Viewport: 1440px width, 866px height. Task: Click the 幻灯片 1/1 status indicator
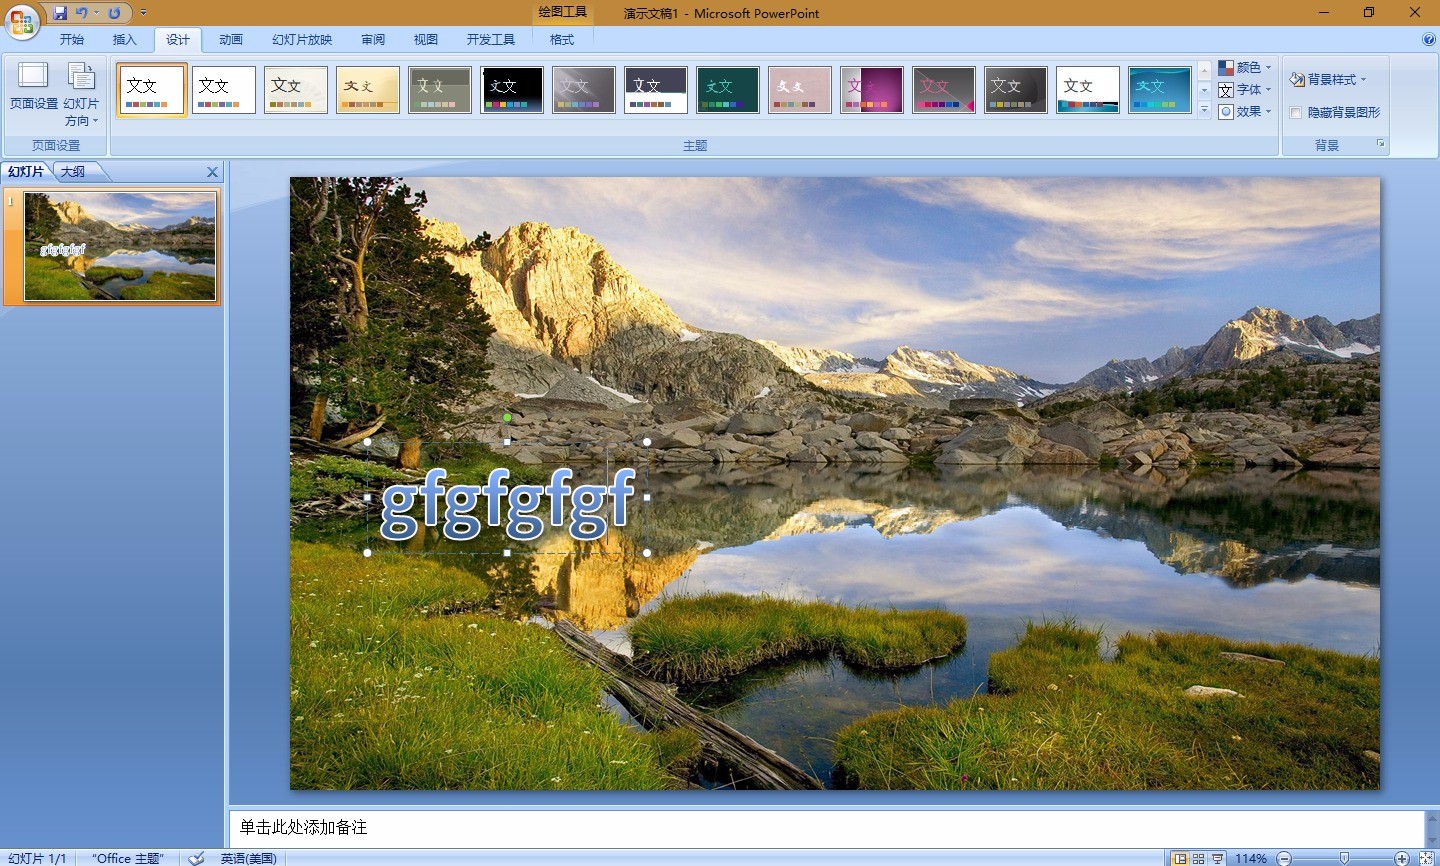pyautogui.click(x=37, y=858)
